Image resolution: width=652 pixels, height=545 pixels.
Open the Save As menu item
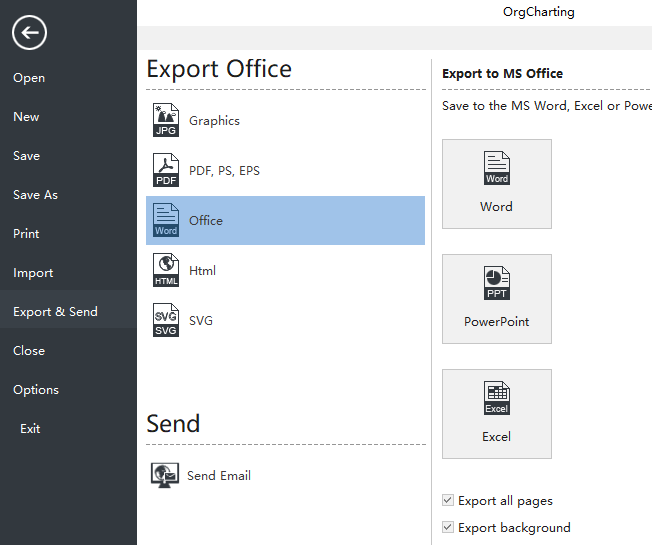36,195
